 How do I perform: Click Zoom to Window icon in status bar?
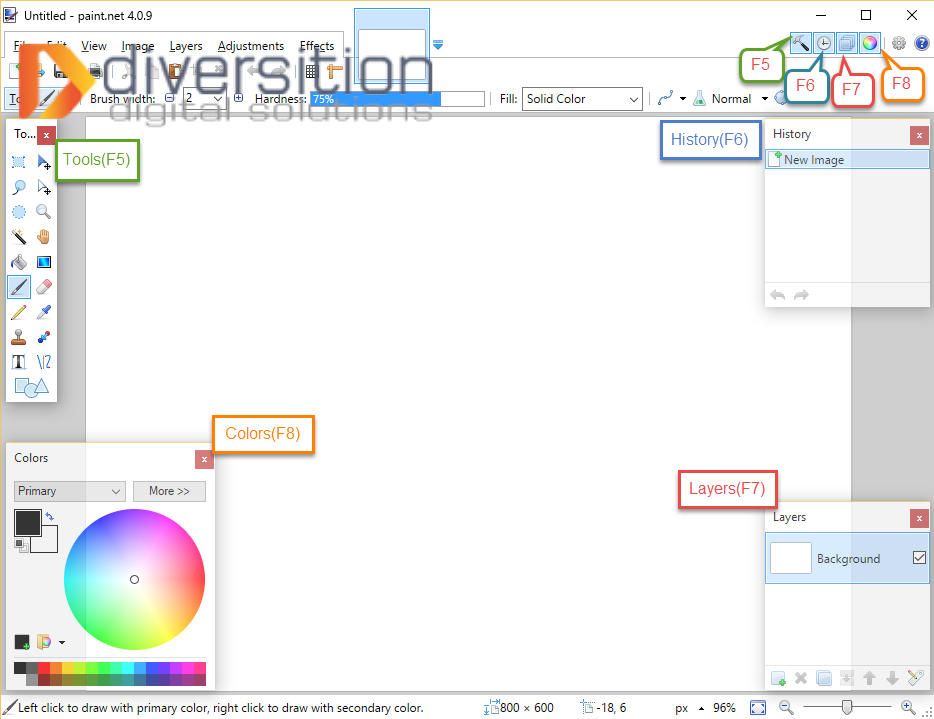point(758,708)
